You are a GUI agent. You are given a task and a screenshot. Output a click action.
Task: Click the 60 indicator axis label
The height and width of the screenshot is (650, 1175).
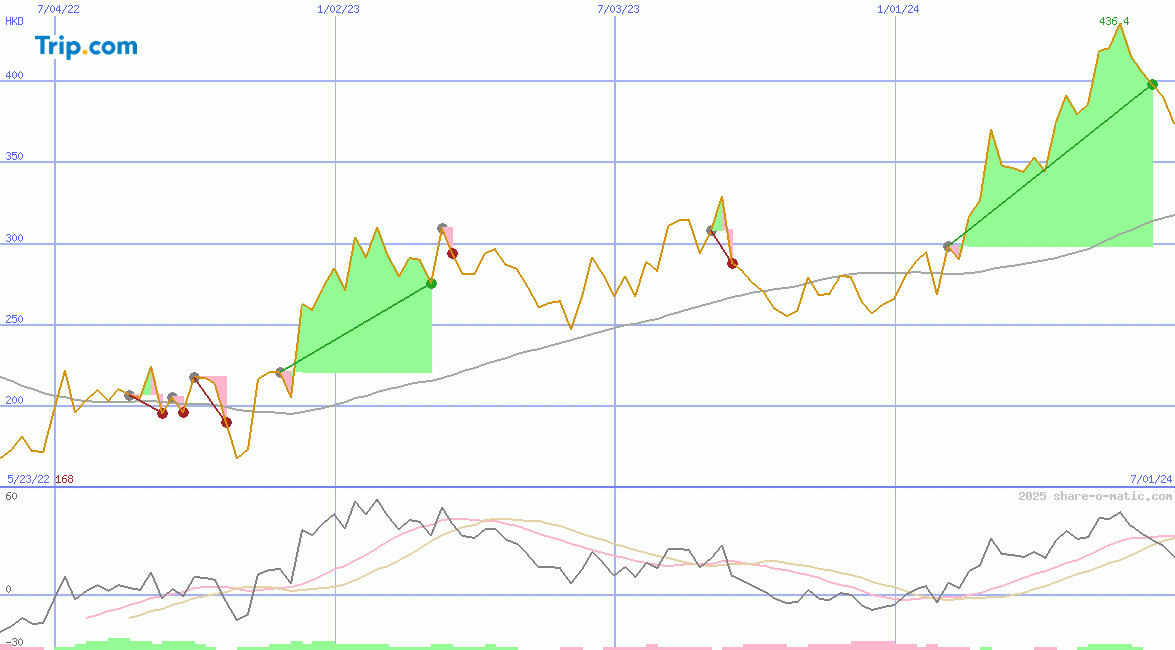pos(11,496)
